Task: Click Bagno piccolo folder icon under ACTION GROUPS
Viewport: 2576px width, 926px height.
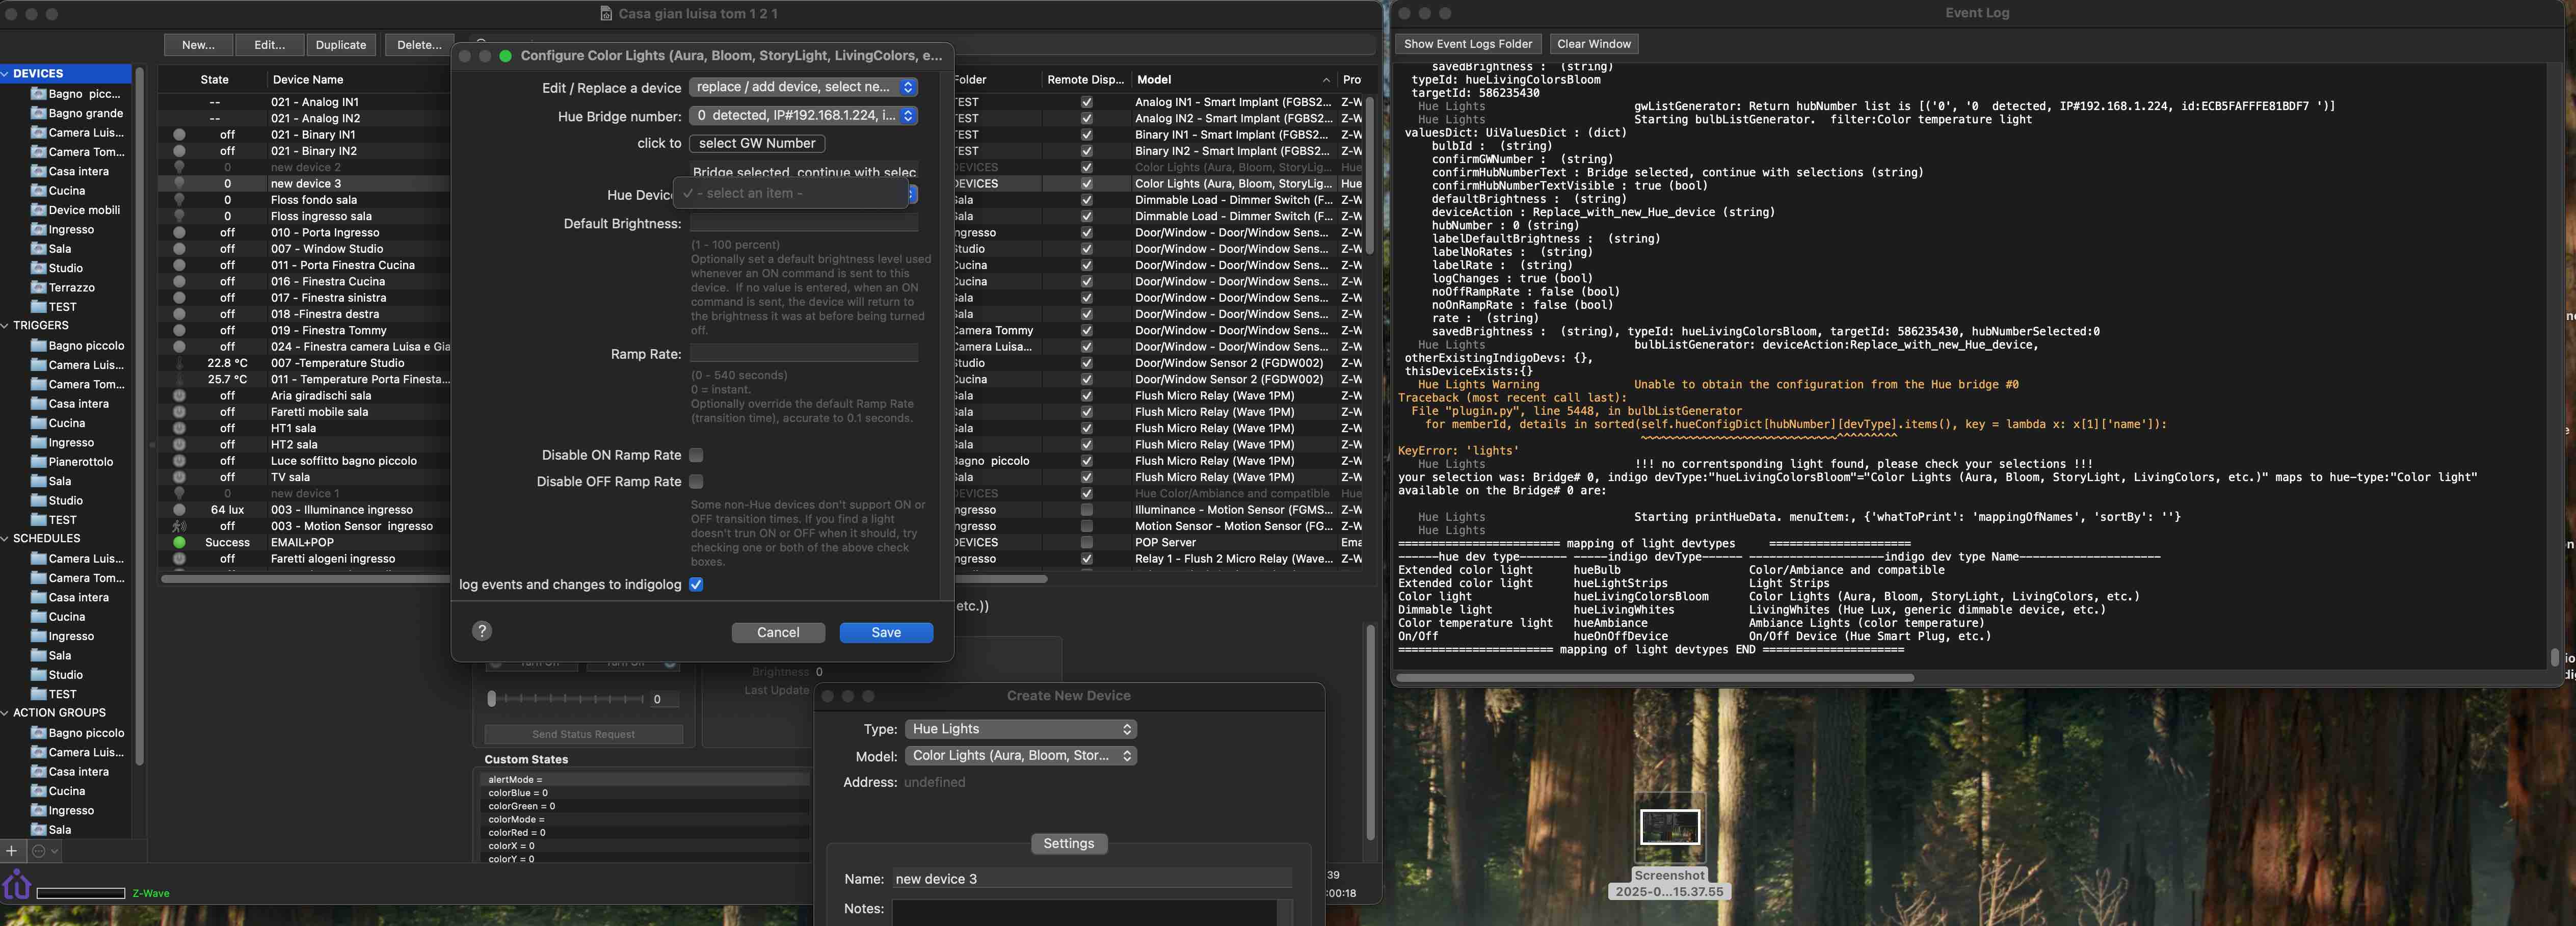Action: click(x=38, y=733)
